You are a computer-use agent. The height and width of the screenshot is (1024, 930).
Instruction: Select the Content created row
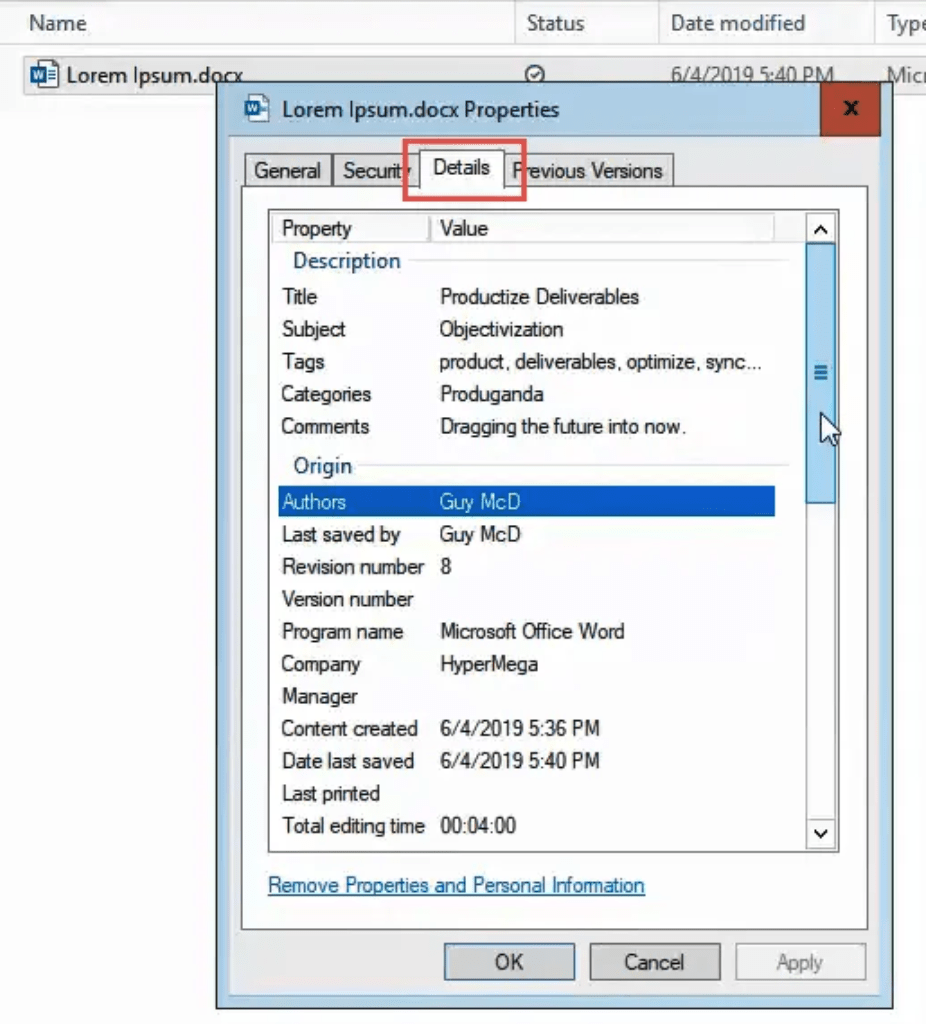click(526, 728)
